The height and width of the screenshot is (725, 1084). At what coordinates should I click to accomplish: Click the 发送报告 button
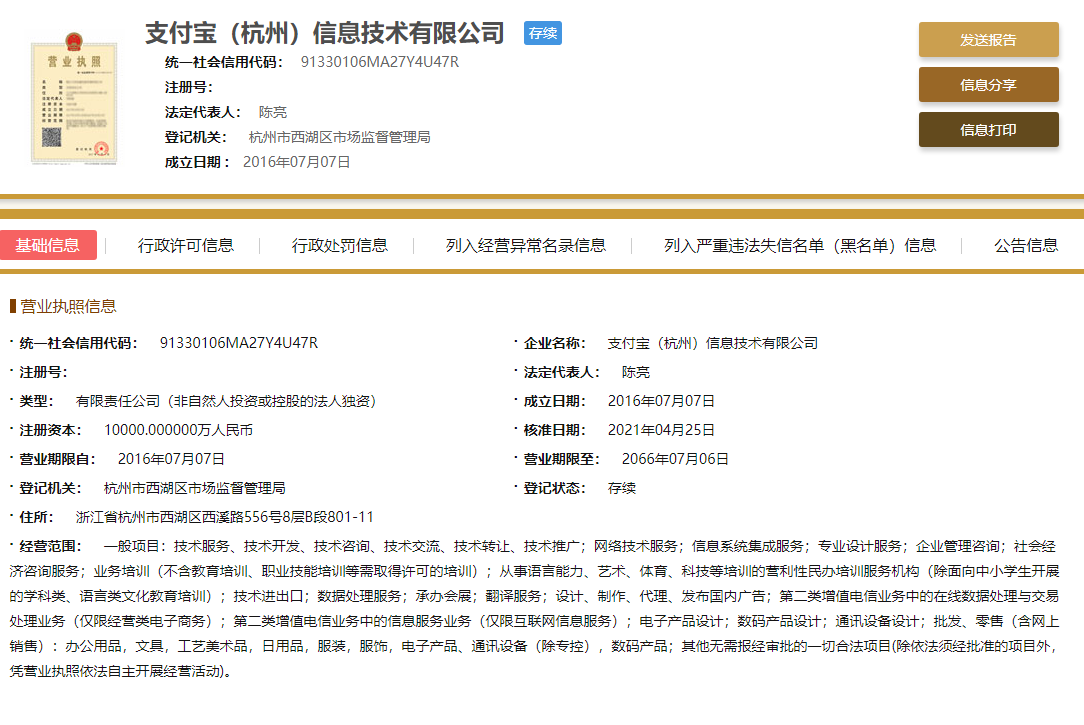pyautogui.click(x=989, y=39)
